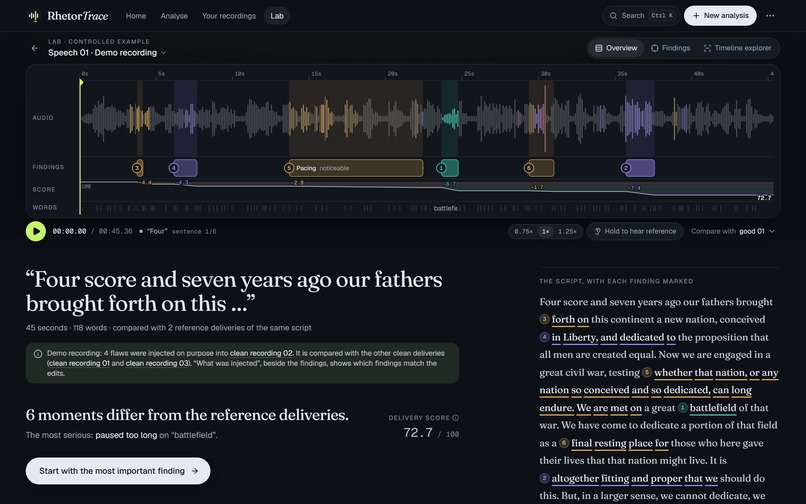Open the clean recording 02 link
Viewport: 806px width, 504px height.
pos(261,353)
